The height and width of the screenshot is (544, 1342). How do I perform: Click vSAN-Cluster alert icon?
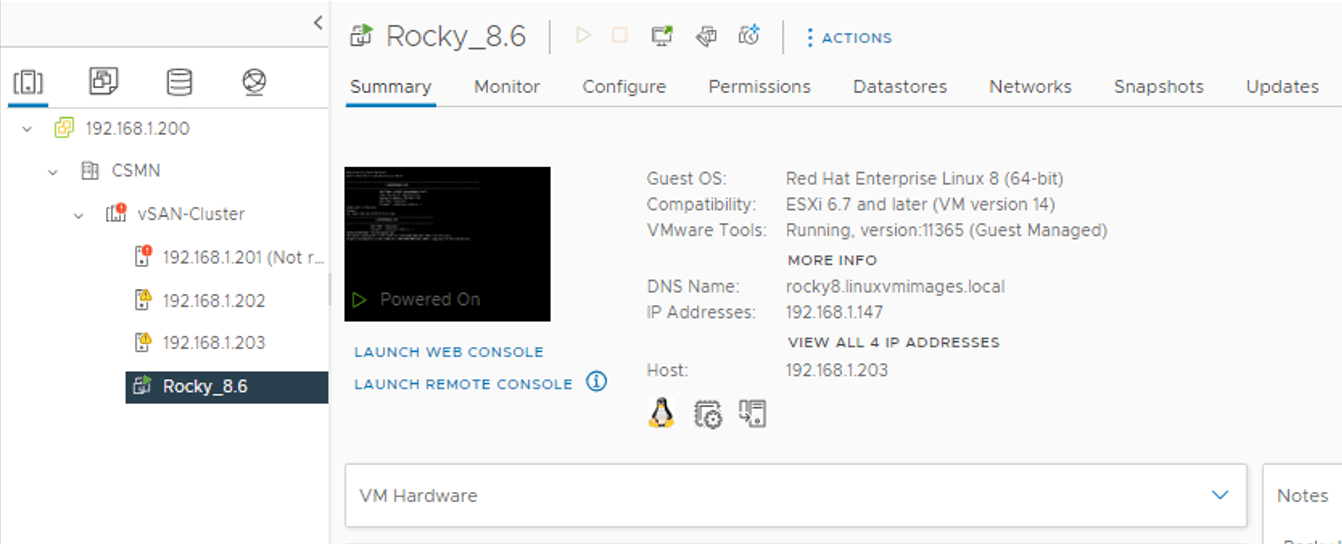click(x=115, y=213)
